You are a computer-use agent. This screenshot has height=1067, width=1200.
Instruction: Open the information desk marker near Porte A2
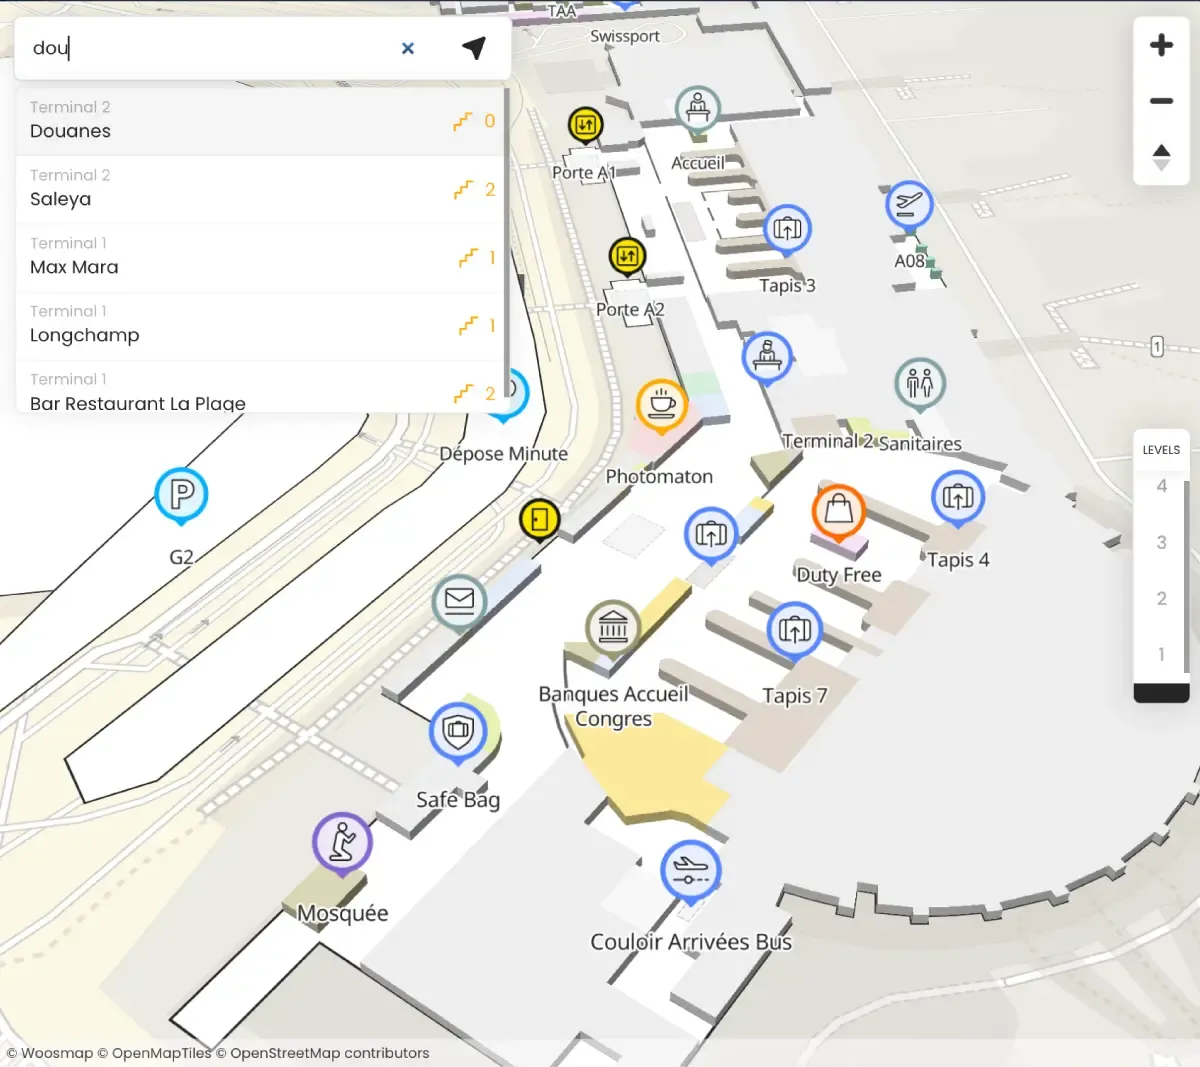(x=767, y=357)
